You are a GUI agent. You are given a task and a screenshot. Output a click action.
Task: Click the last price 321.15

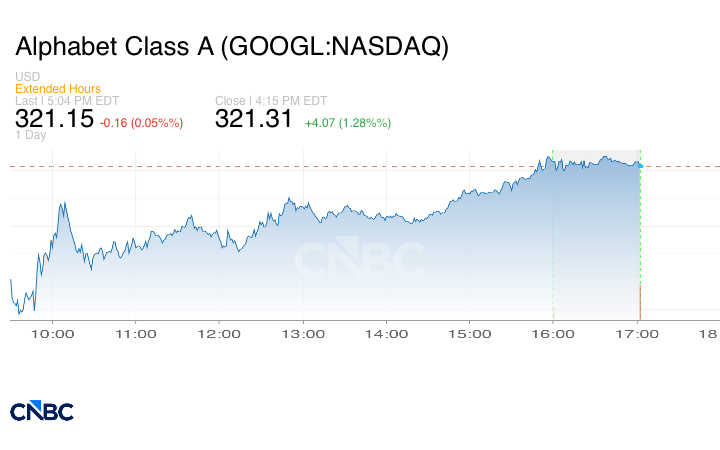[54, 119]
